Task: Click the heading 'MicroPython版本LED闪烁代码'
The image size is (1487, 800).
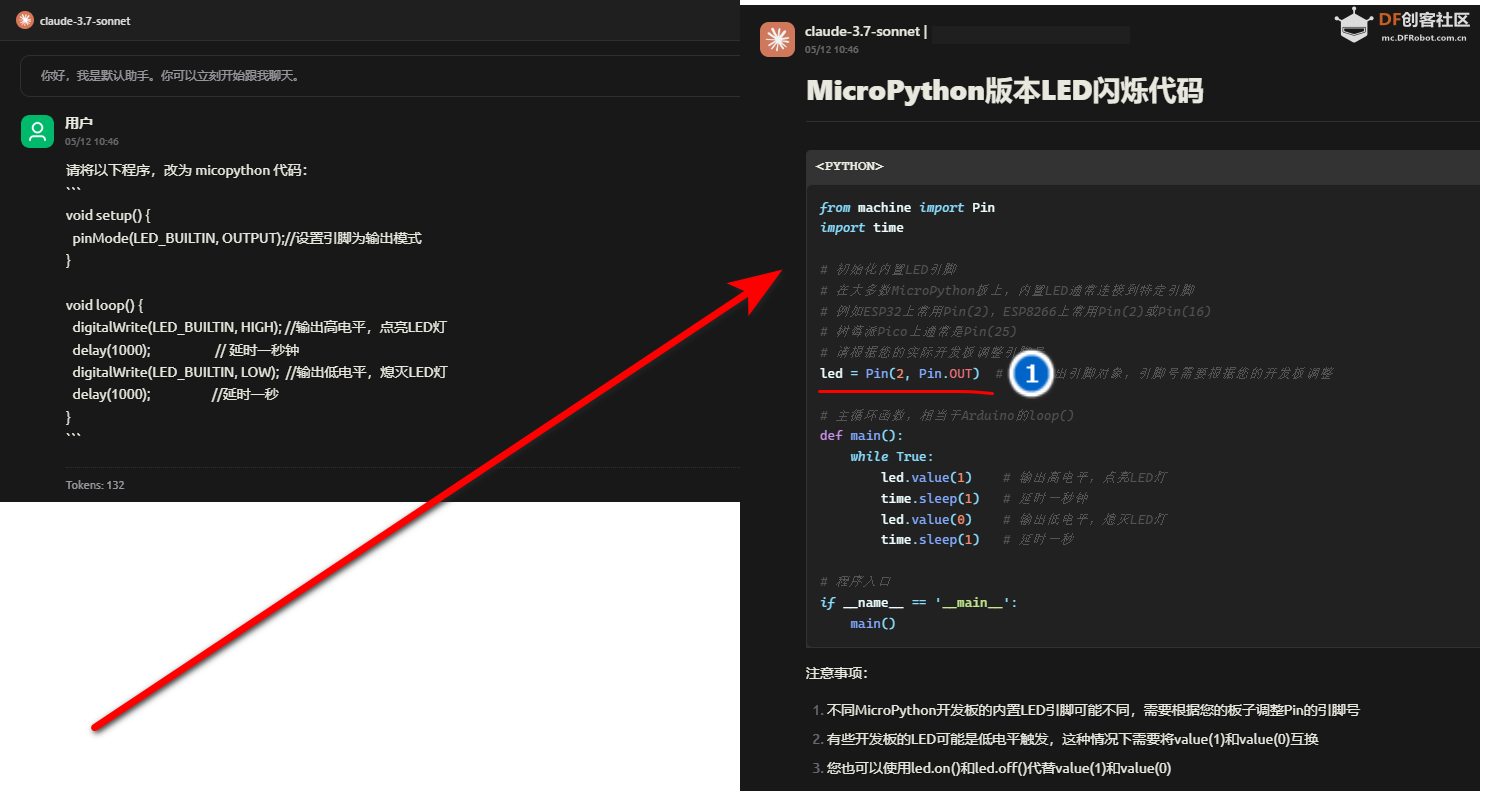Action: (x=1004, y=91)
